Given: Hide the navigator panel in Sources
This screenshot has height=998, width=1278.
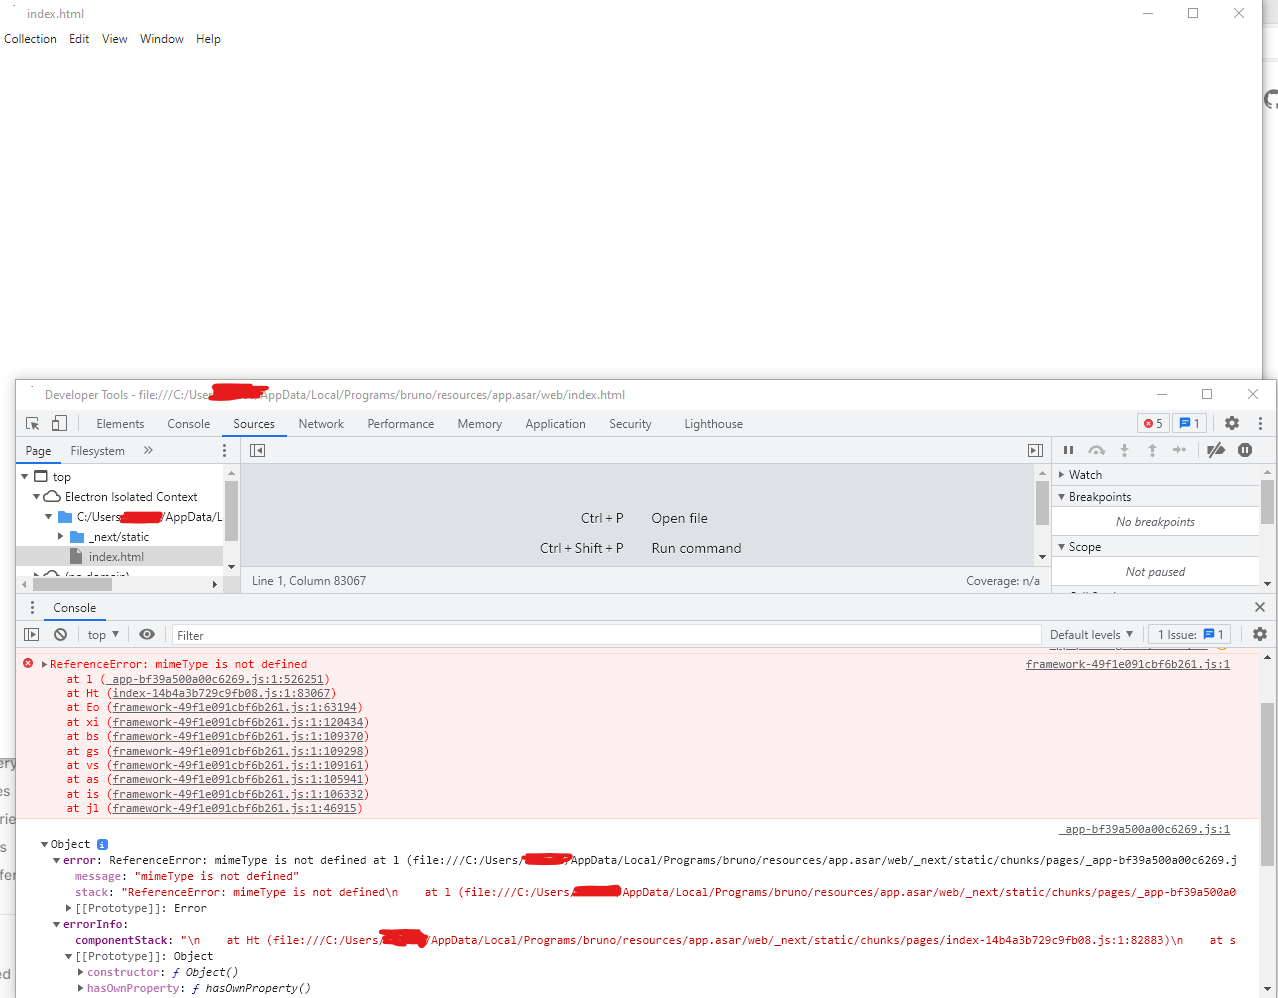Looking at the screenshot, I should point(257,450).
